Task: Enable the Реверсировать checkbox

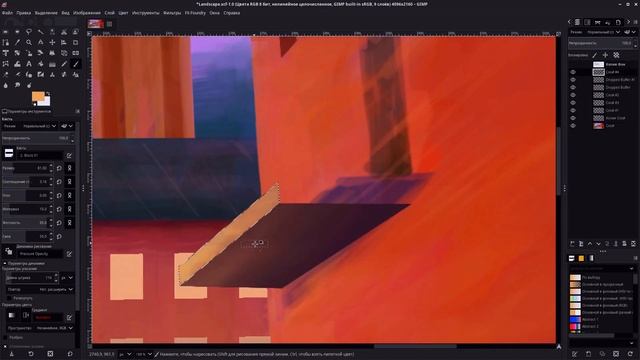Action: (9, 298)
